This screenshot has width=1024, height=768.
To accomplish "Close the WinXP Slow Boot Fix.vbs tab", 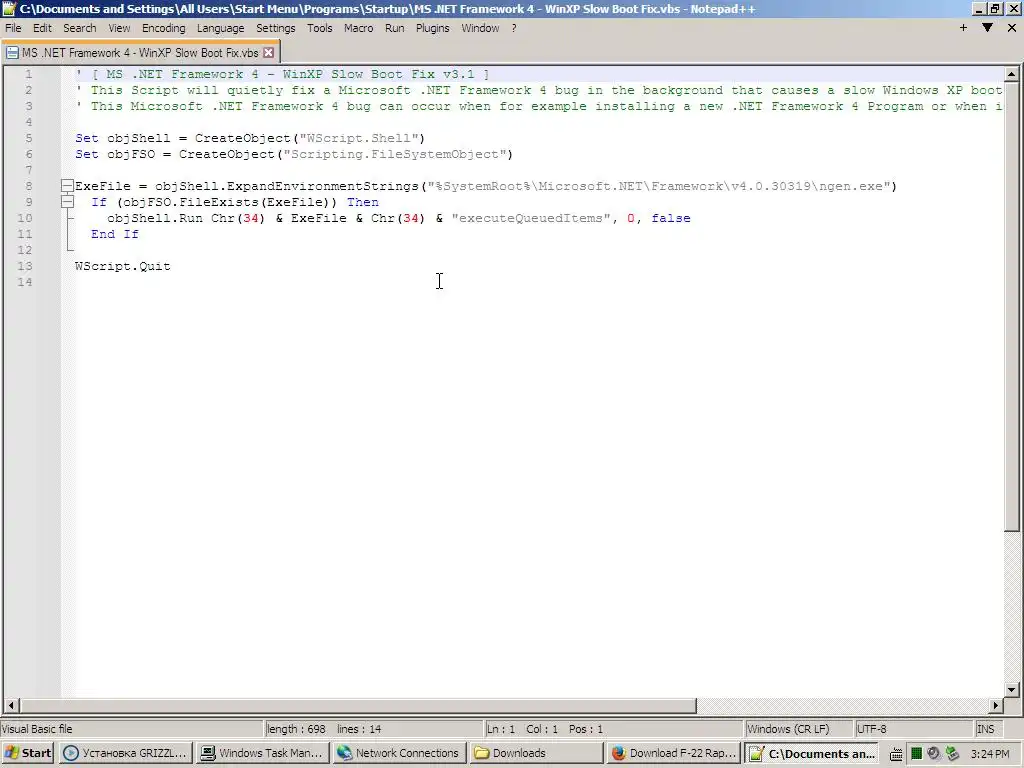I will (x=268, y=52).
